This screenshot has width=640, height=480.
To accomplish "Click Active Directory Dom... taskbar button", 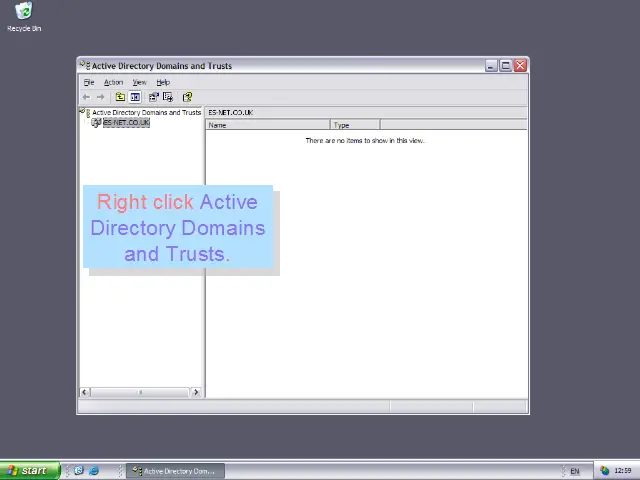I will click(x=175, y=471).
